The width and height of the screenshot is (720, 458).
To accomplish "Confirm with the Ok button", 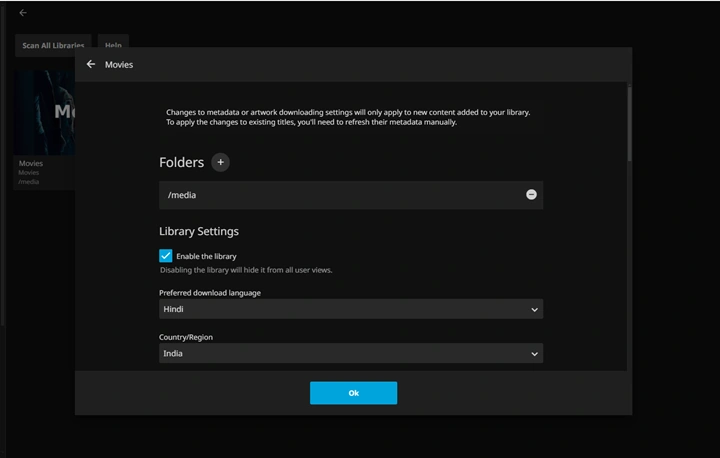I will tap(354, 393).
